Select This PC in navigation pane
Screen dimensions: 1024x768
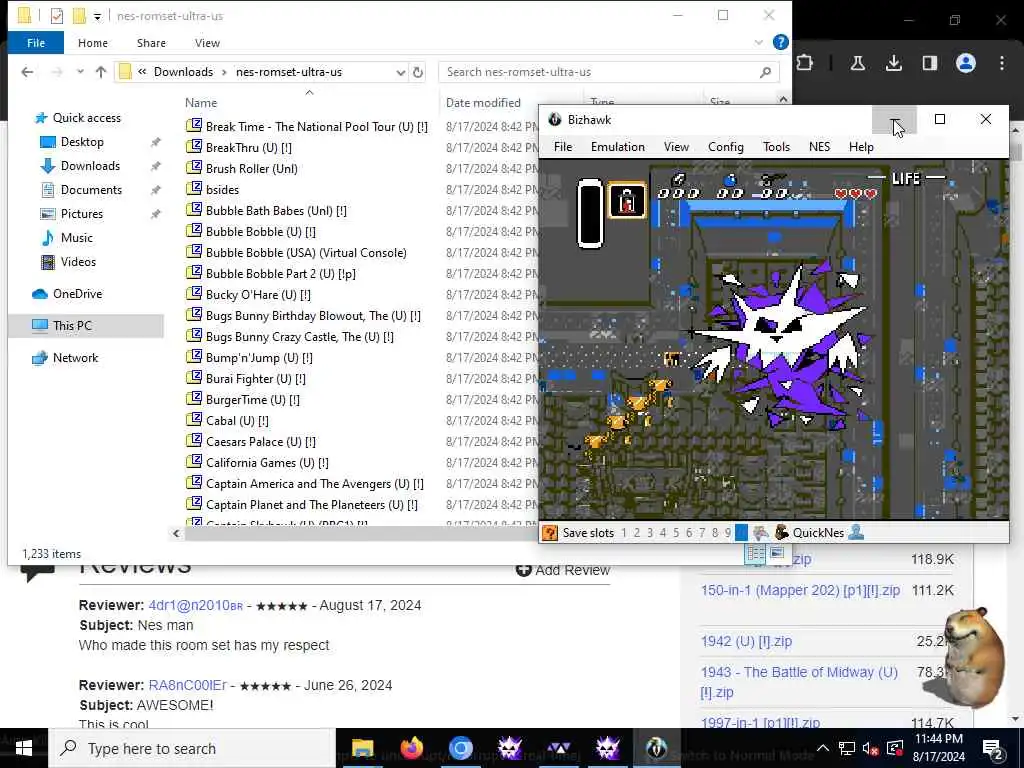point(72,325)
